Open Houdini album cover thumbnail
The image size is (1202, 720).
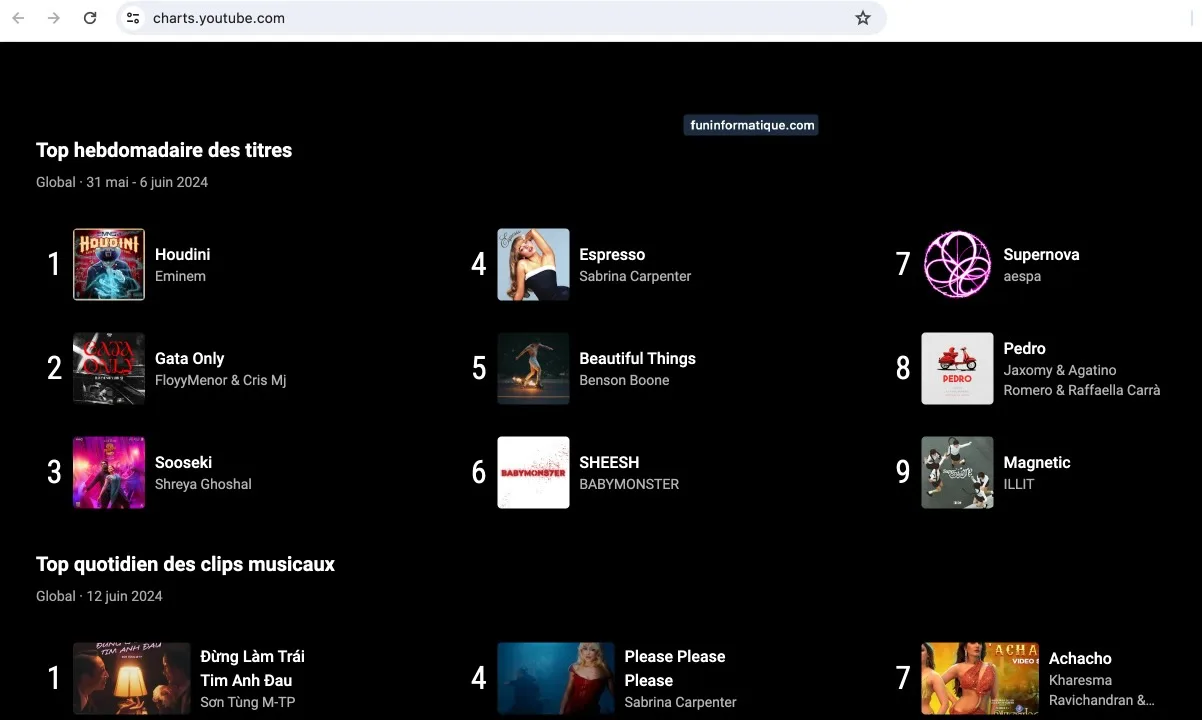109,264
